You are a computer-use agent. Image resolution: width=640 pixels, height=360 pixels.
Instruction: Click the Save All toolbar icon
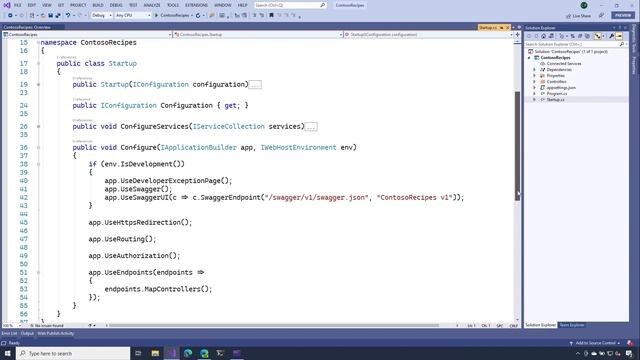pos(58,16)
